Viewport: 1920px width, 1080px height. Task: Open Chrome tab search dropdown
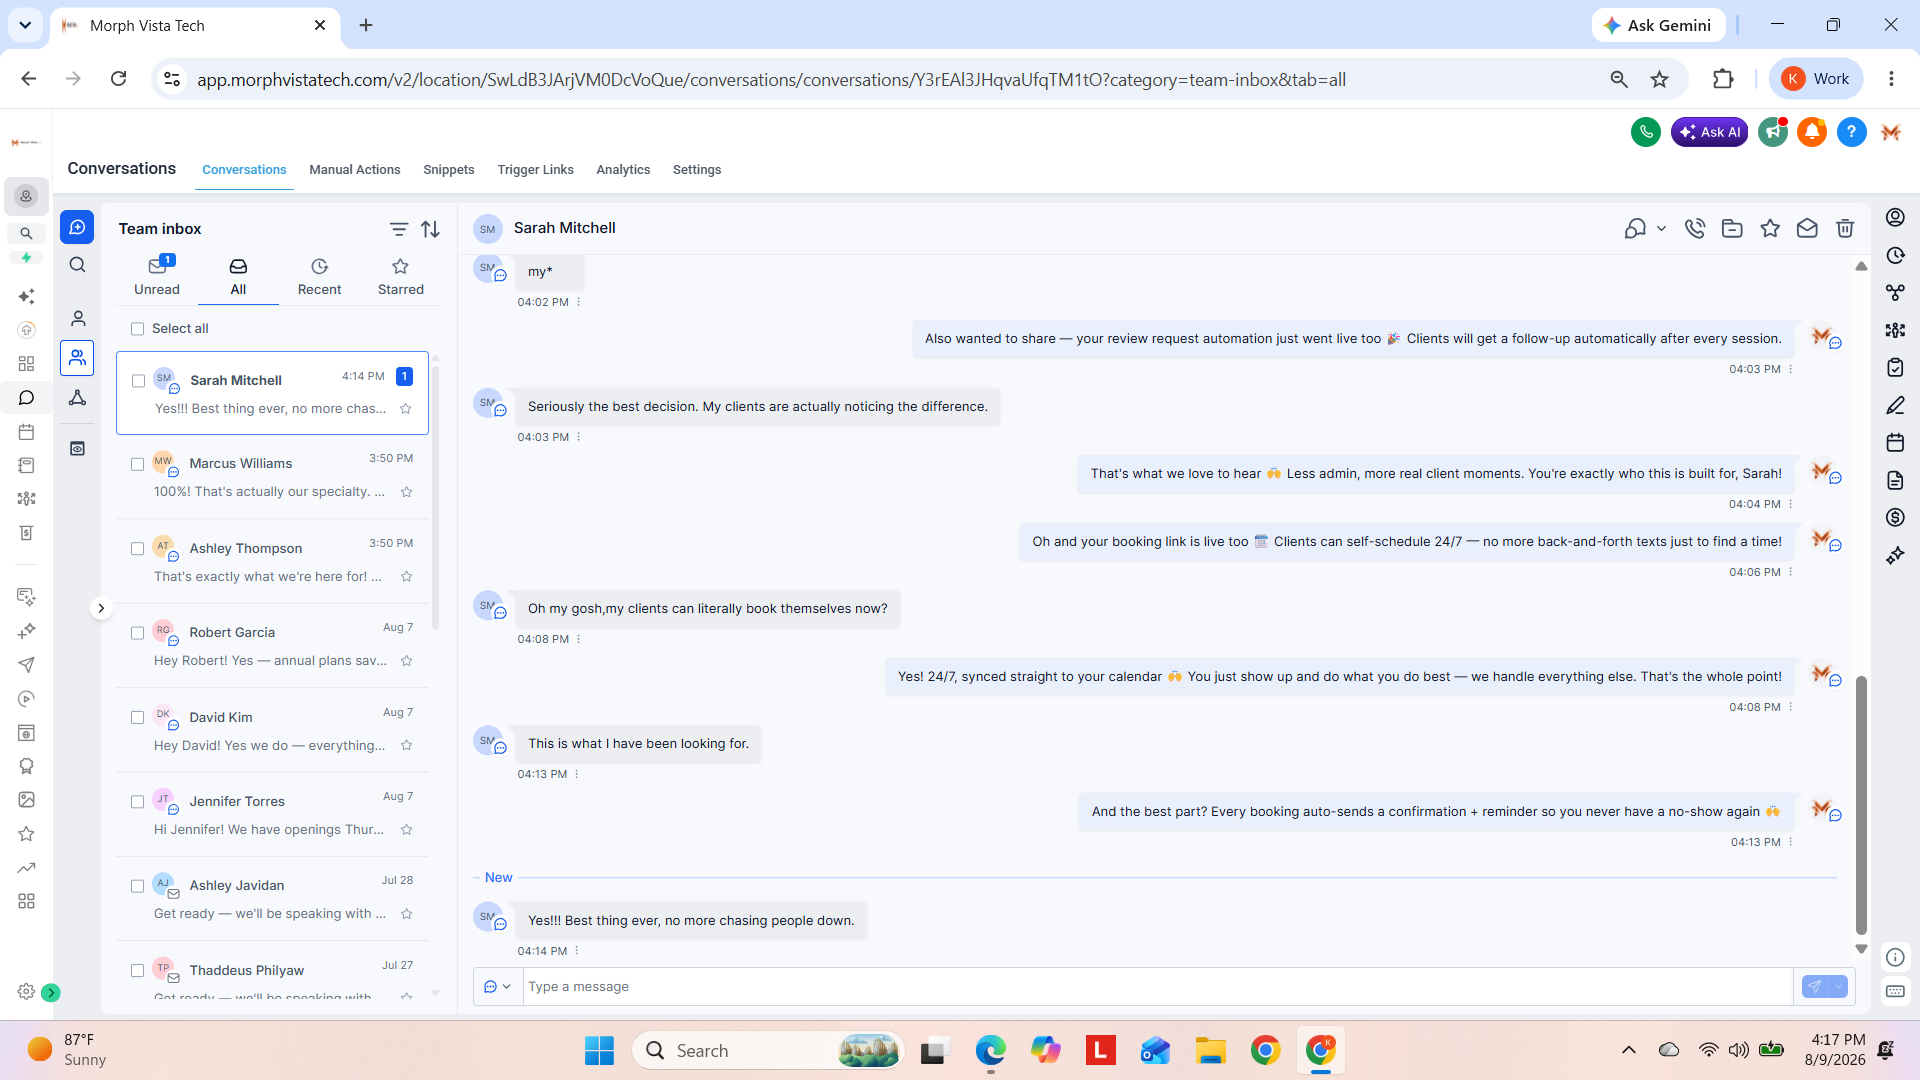pos(25,25)
